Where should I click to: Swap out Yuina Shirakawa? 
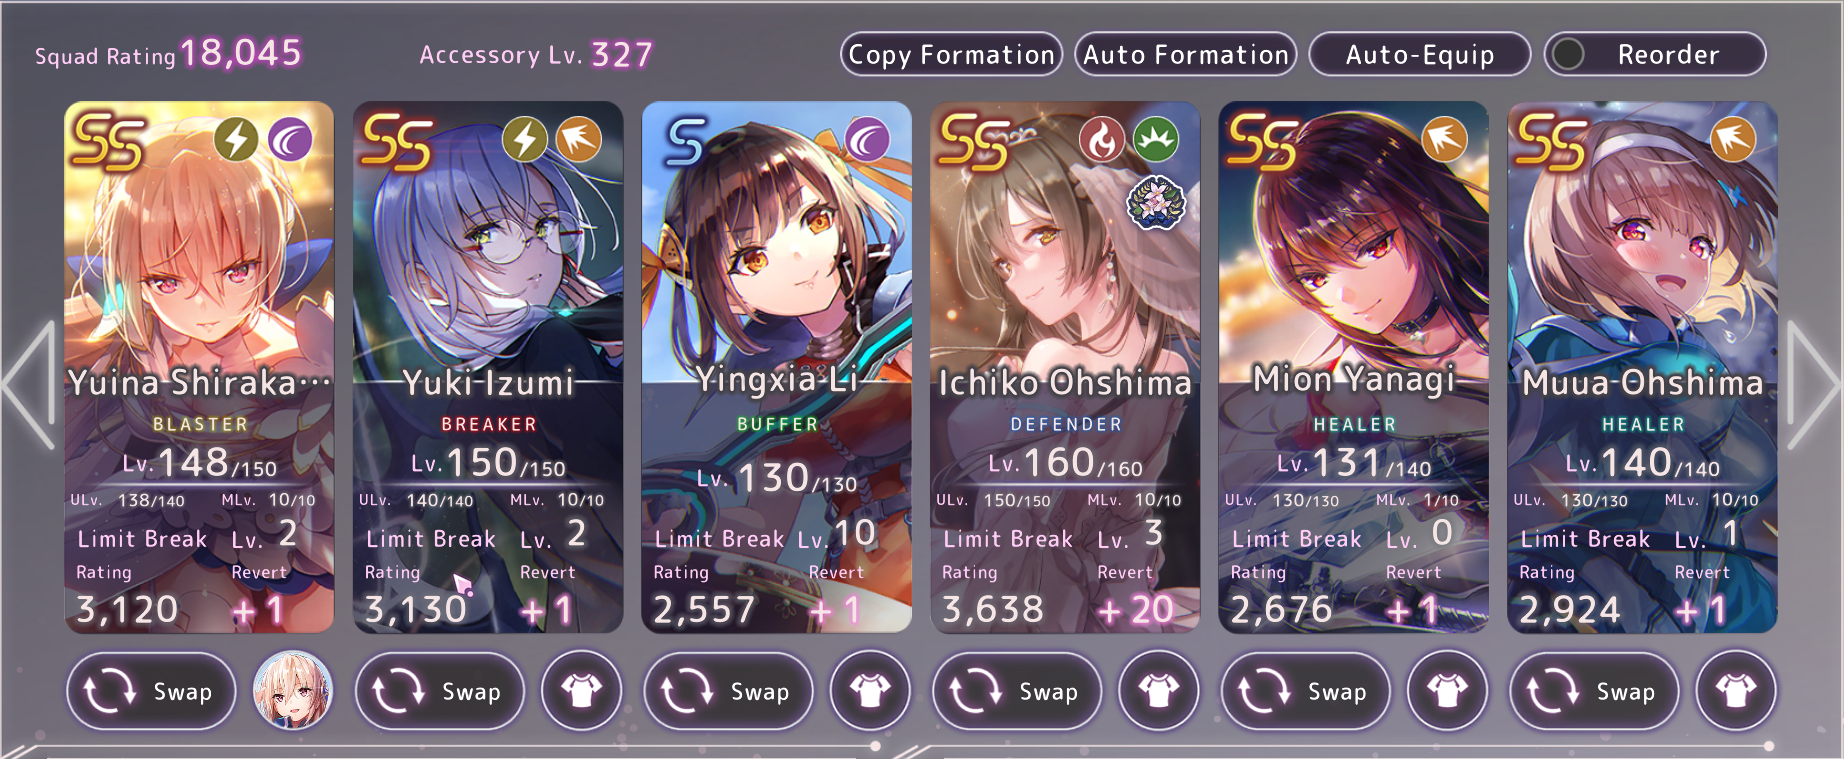click(x=151, y=691)
